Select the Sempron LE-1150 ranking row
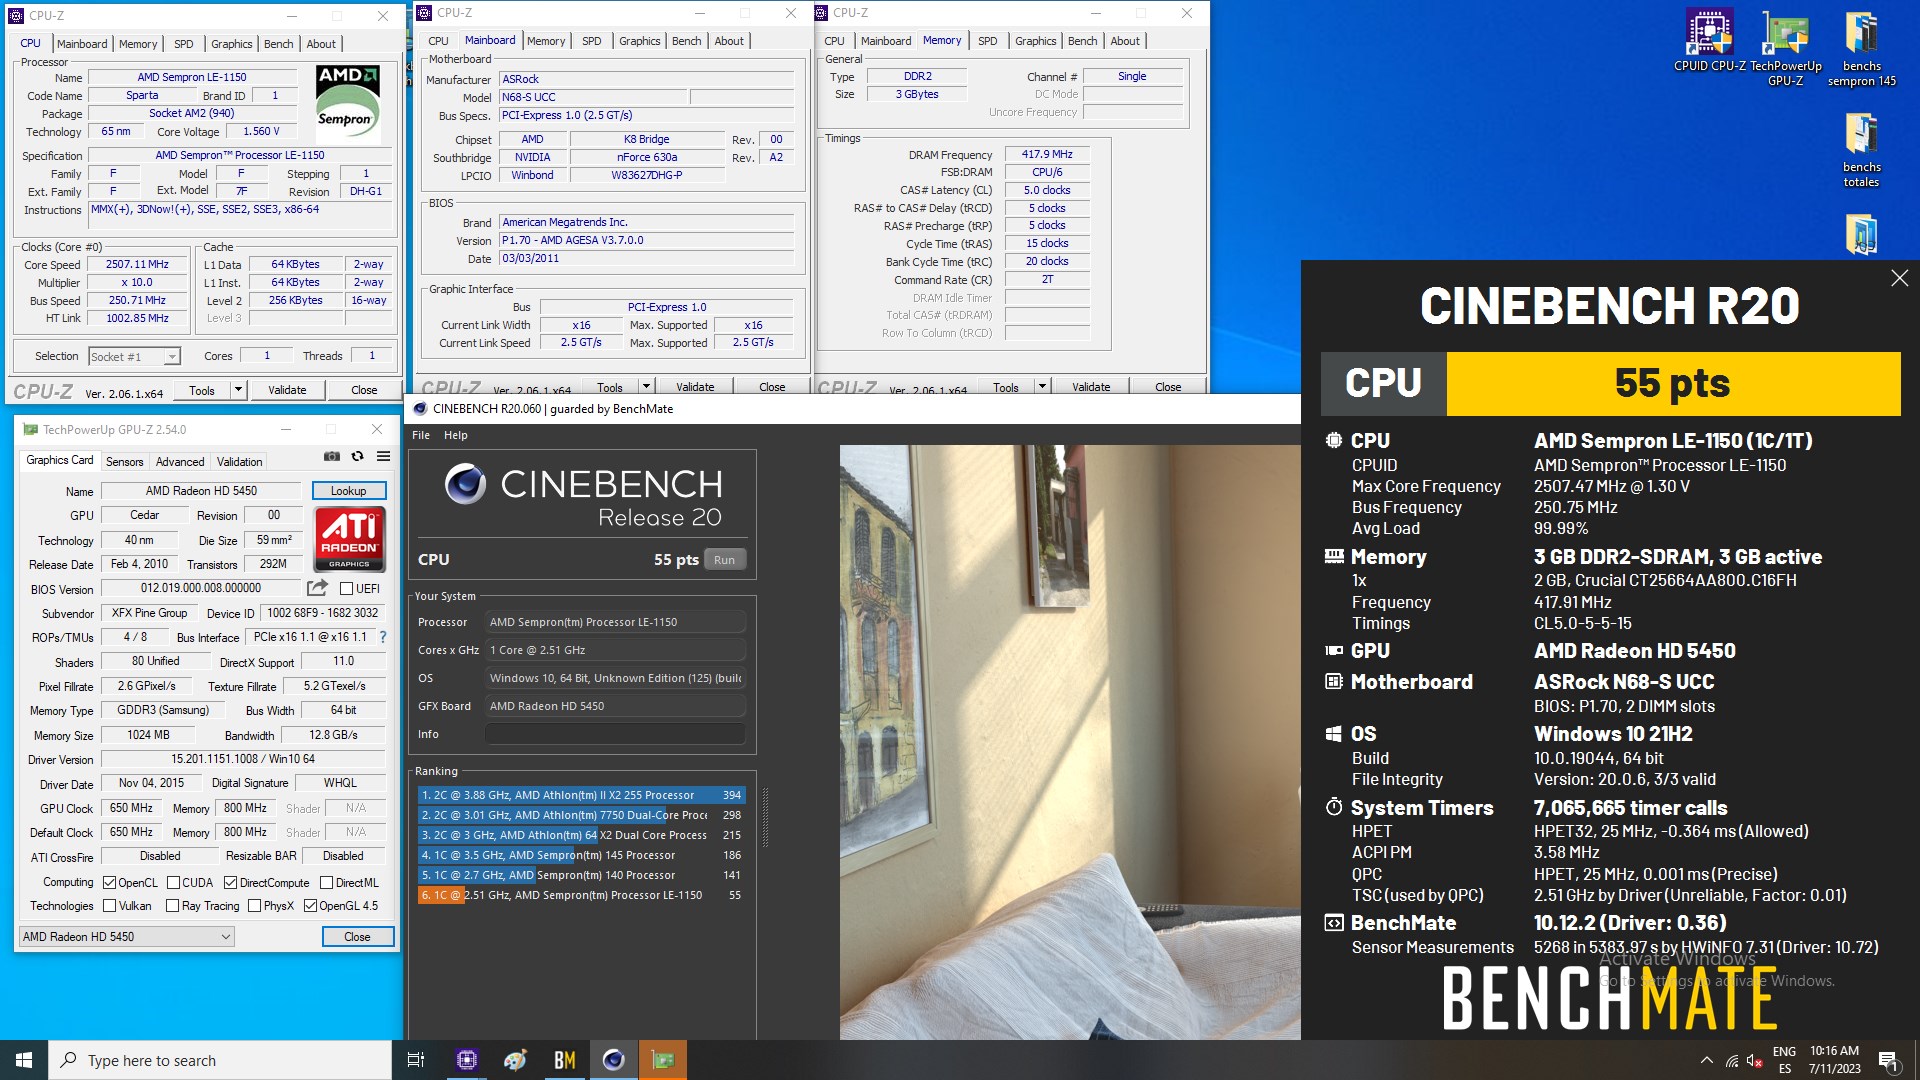This screenshot has height=1080, width=1920. pos(581,895)
